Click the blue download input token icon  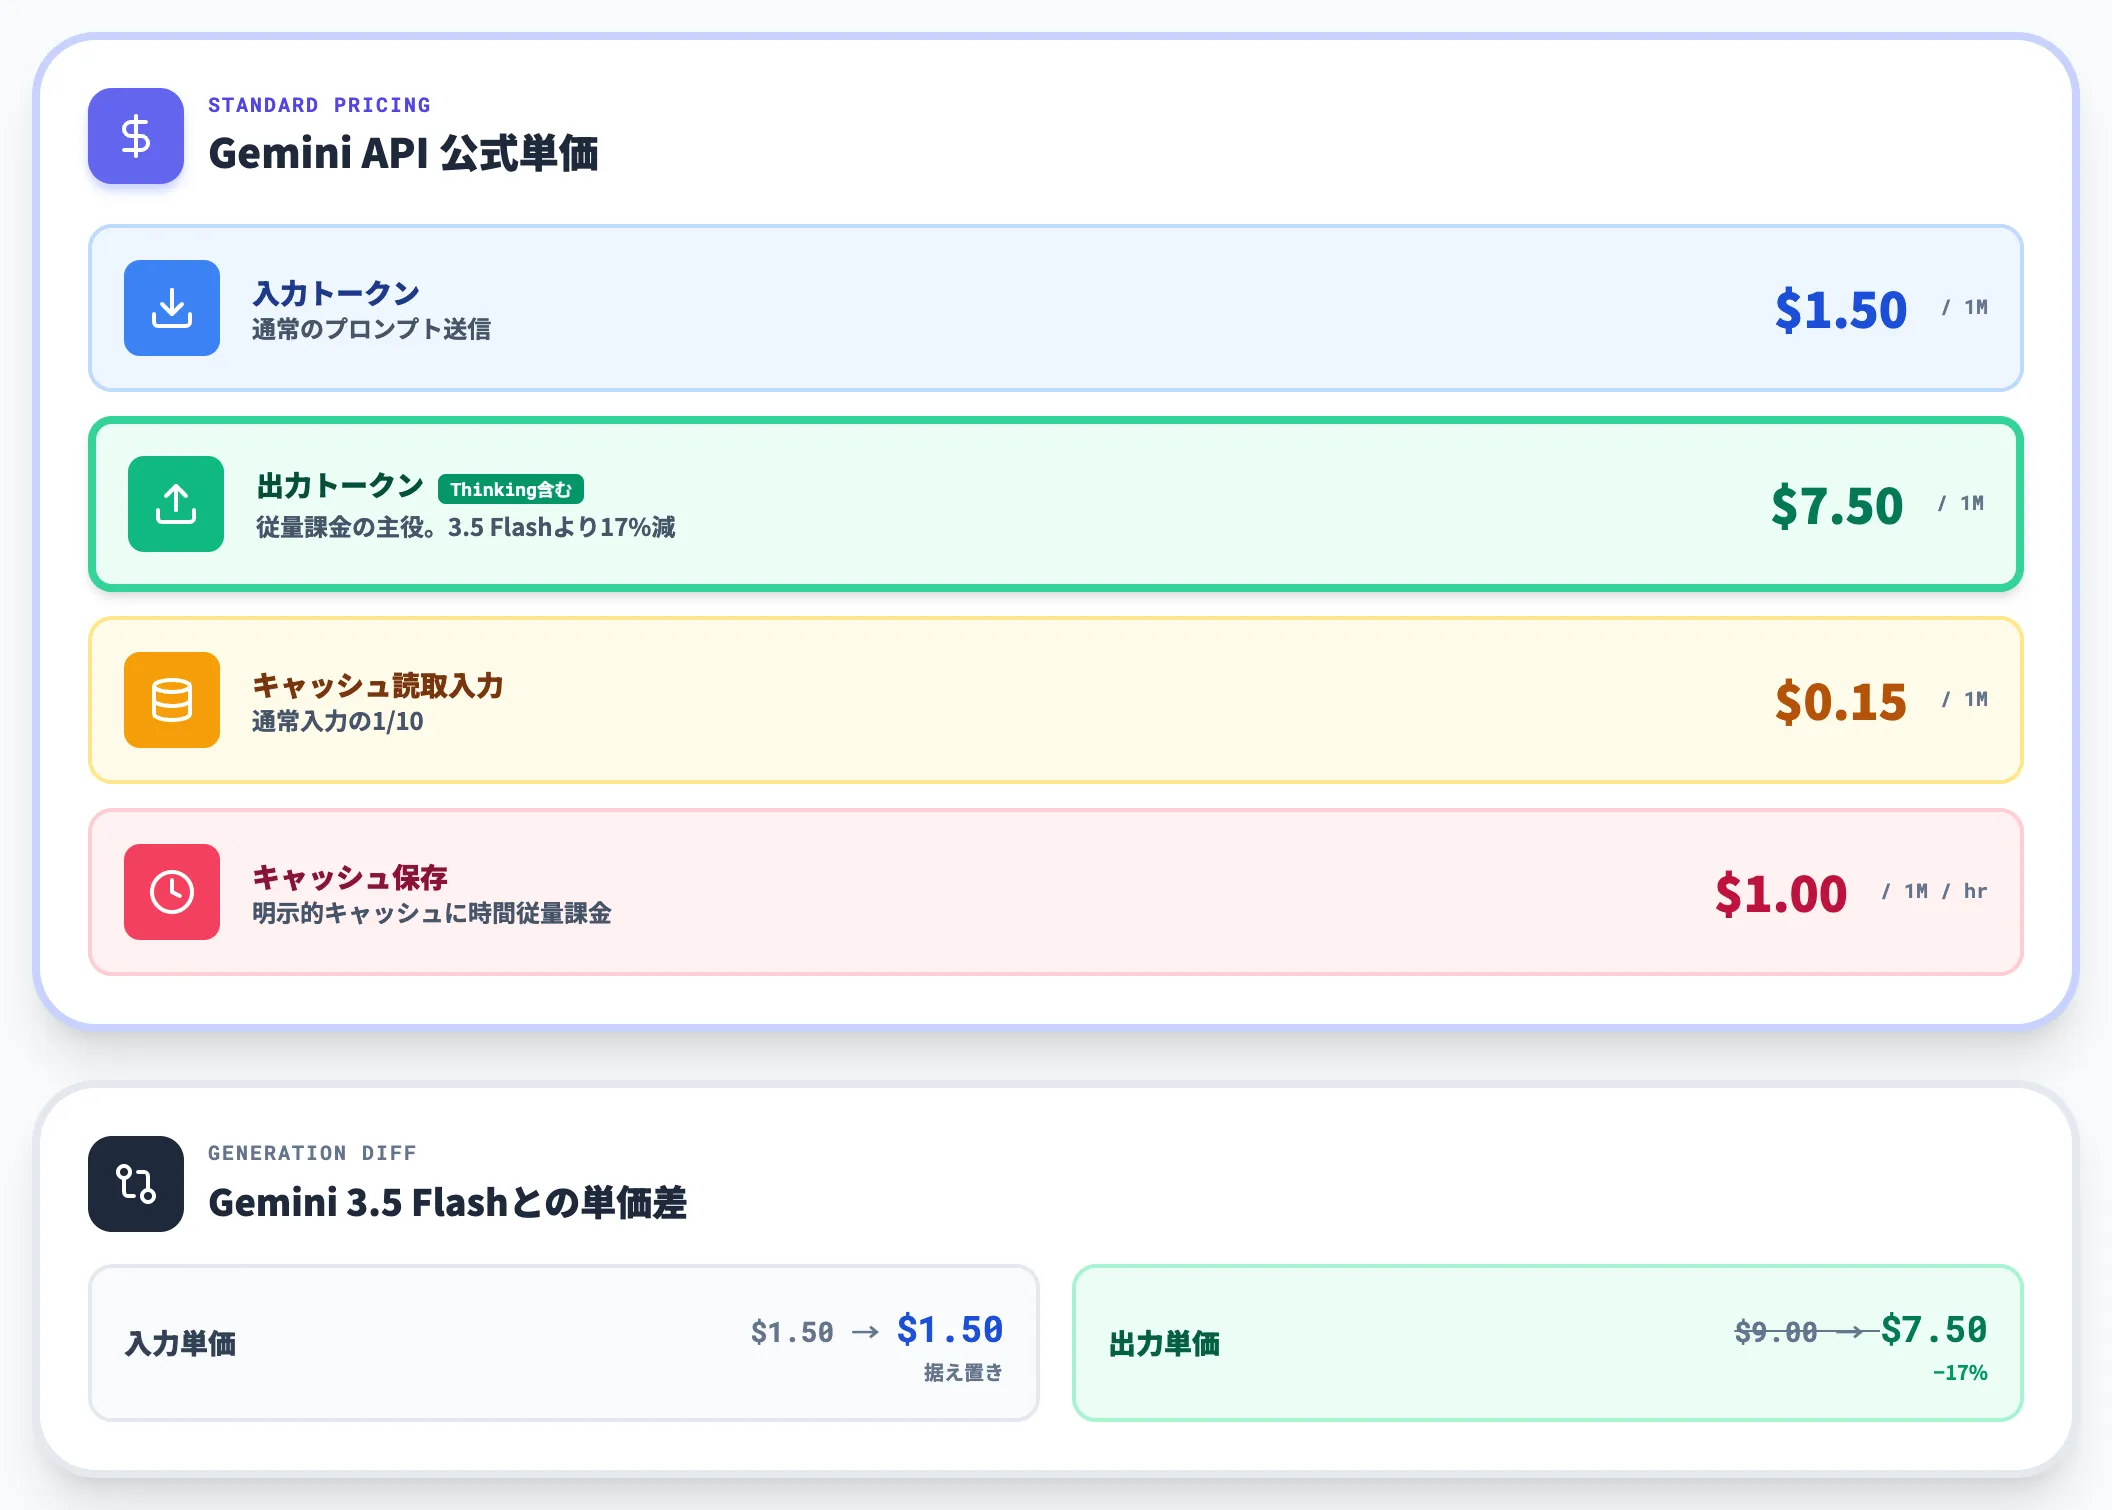coord(172,308)
